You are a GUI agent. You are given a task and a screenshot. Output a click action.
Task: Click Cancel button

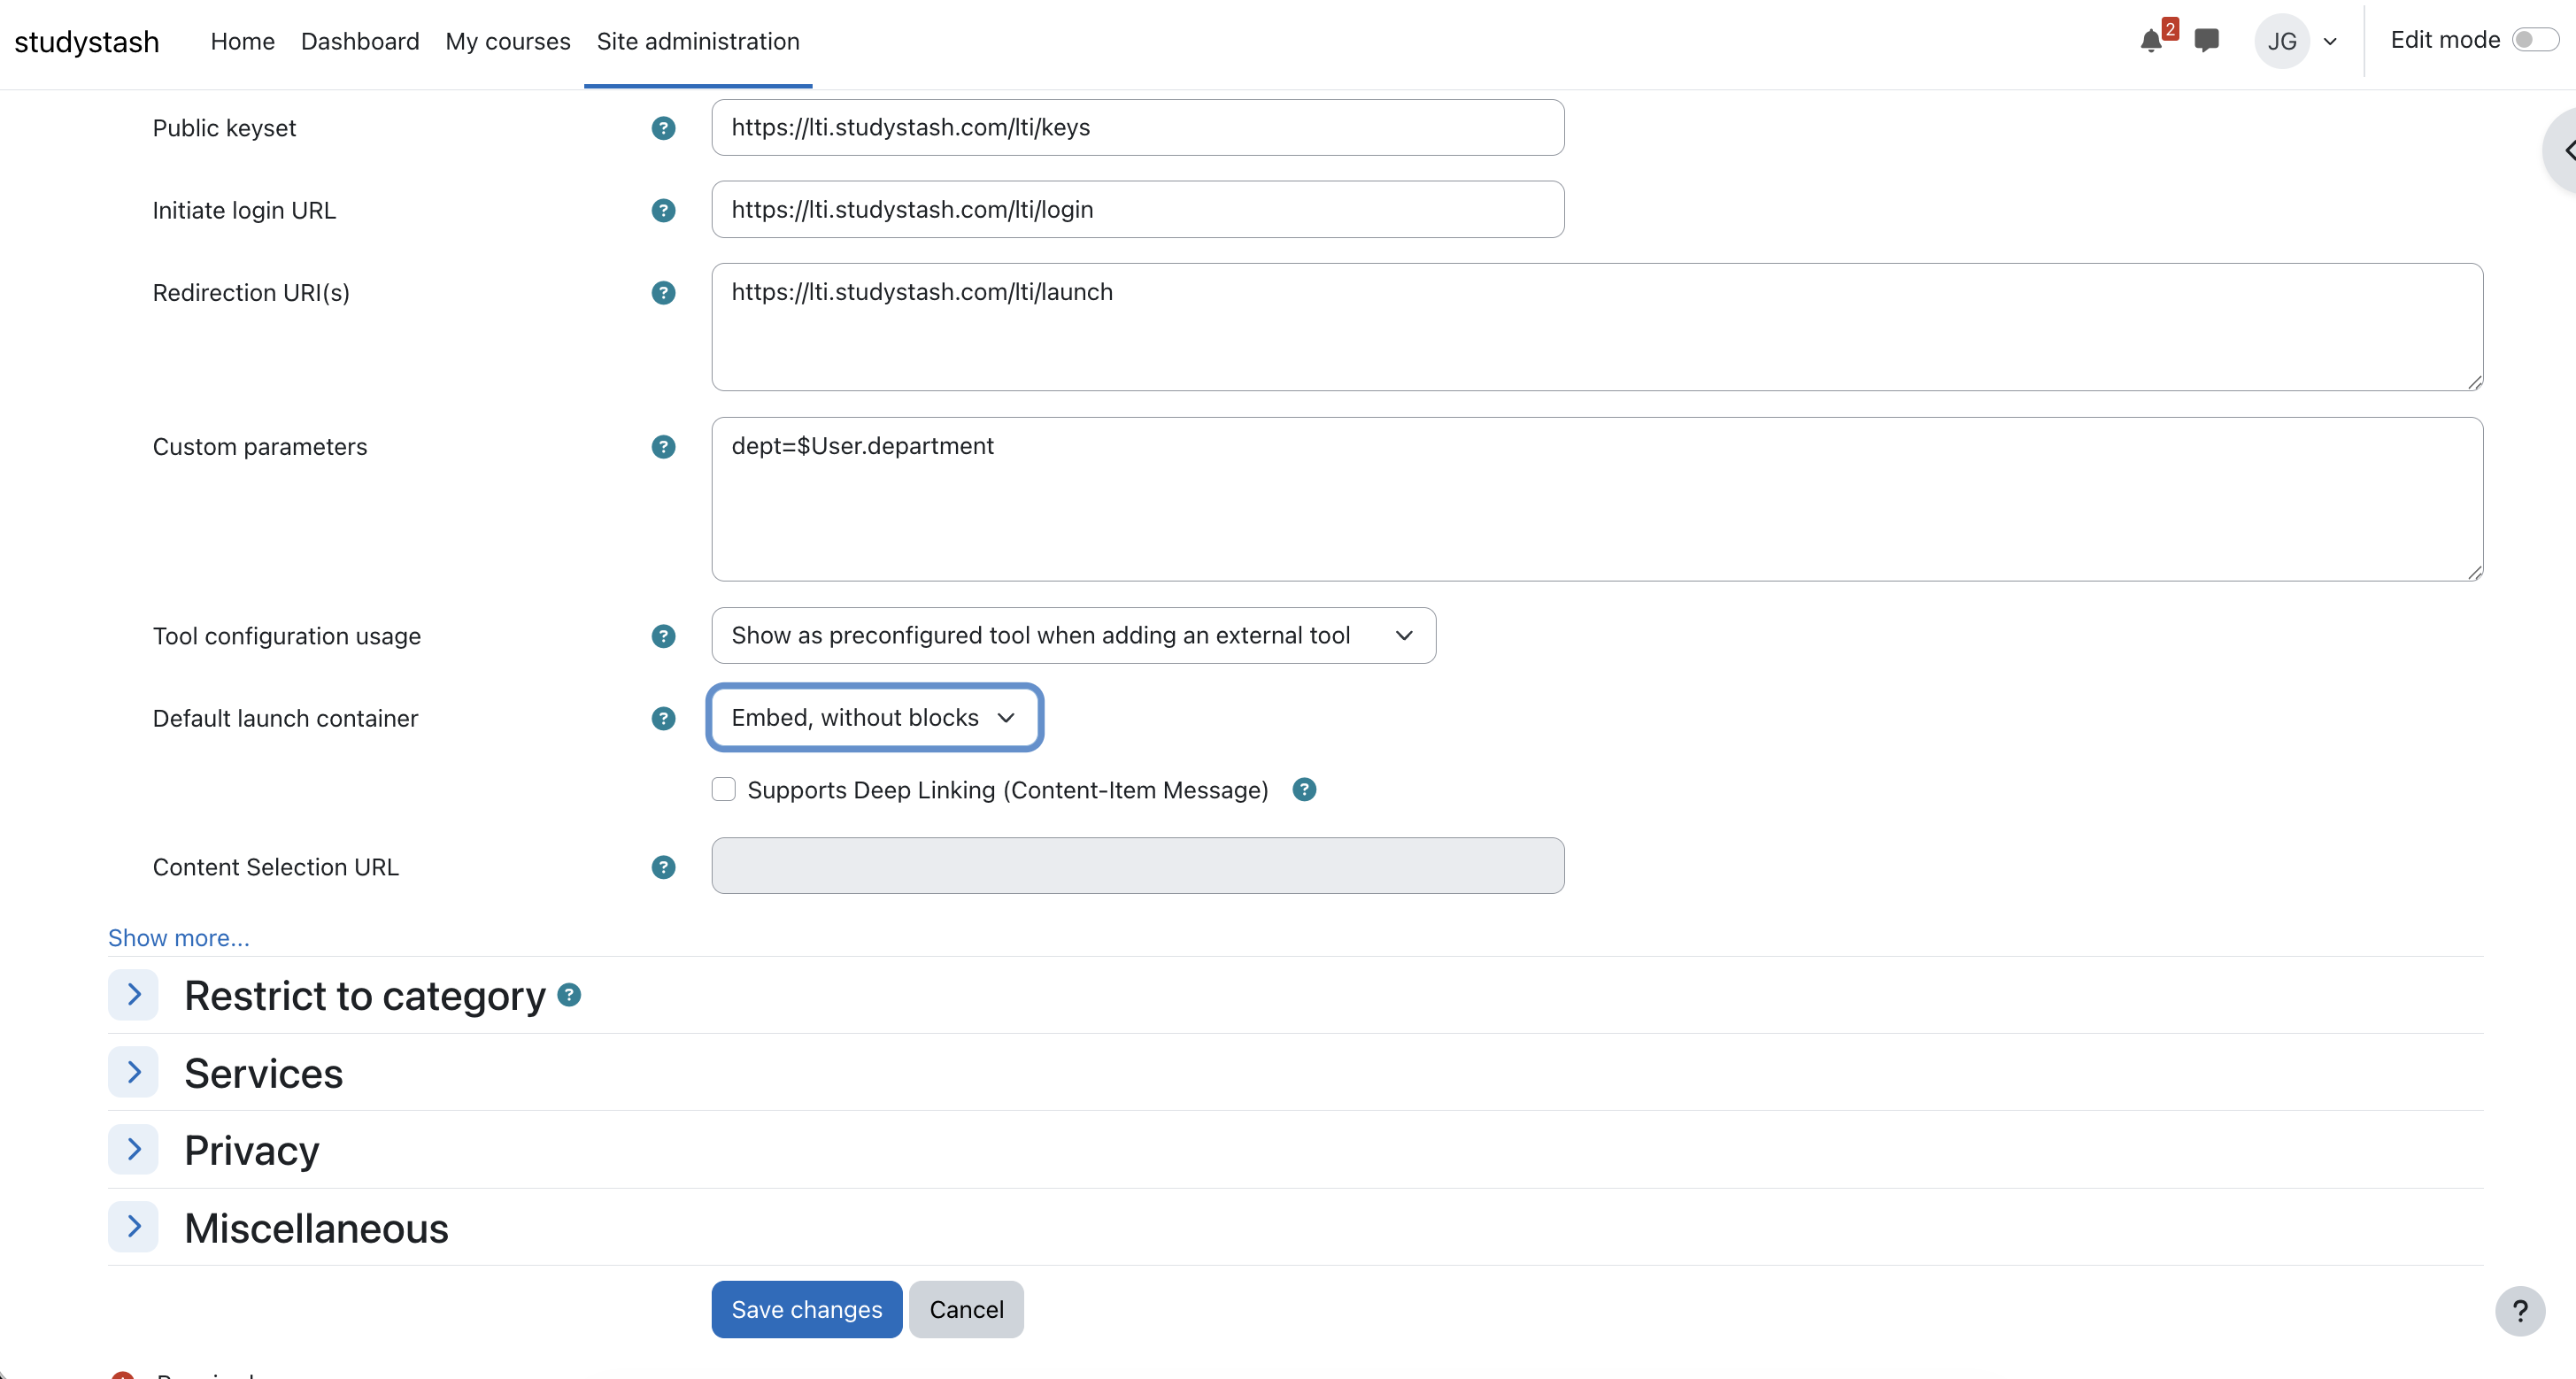pos(966,1310)
